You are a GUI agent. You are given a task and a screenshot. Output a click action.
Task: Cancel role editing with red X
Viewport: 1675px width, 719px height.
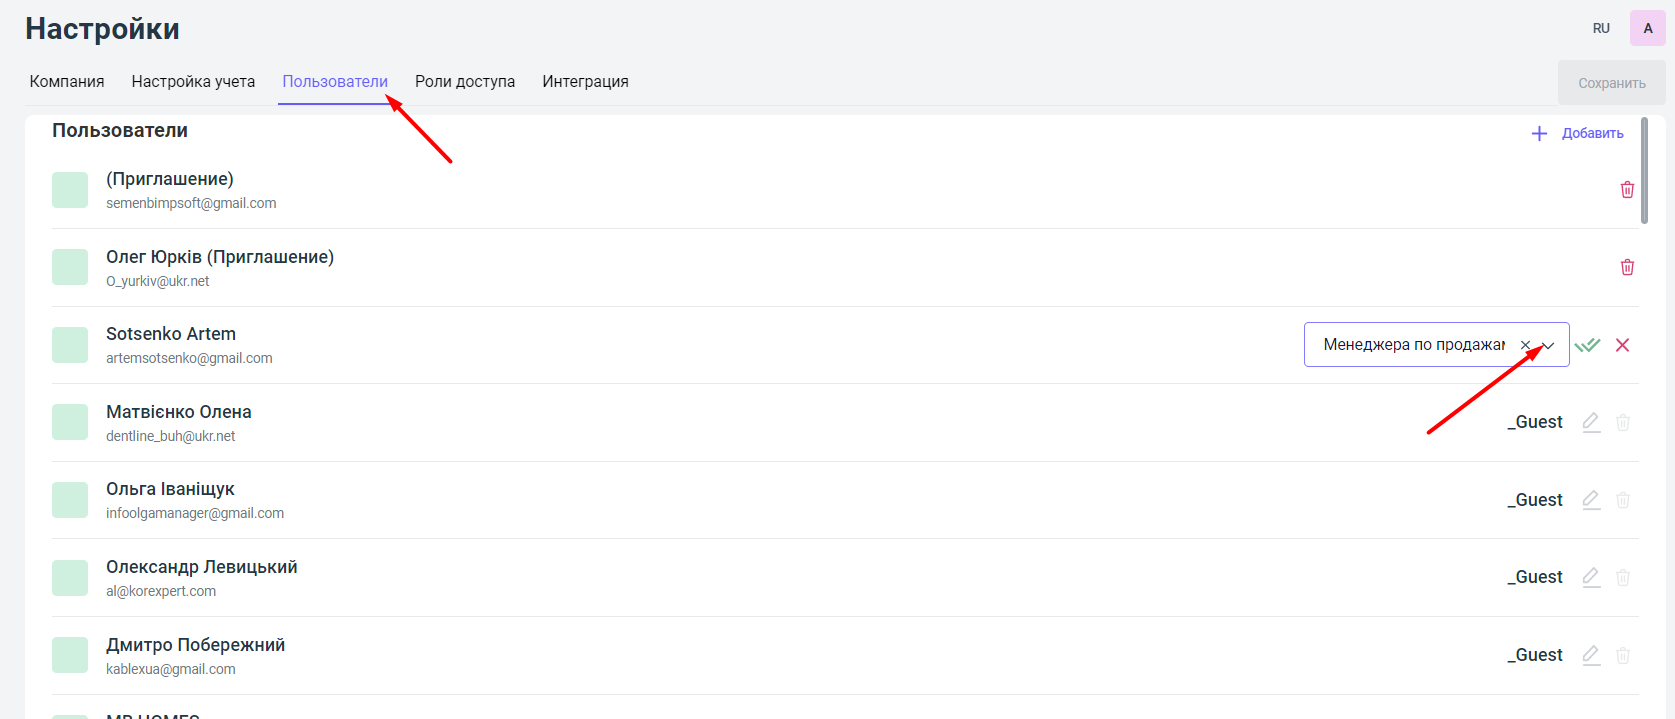pyautogui.click(x=1622, y=345)
